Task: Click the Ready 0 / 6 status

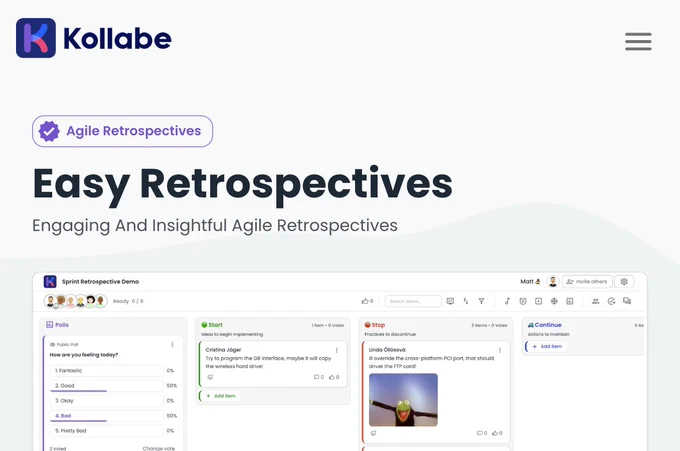Action: coord(128,301)
